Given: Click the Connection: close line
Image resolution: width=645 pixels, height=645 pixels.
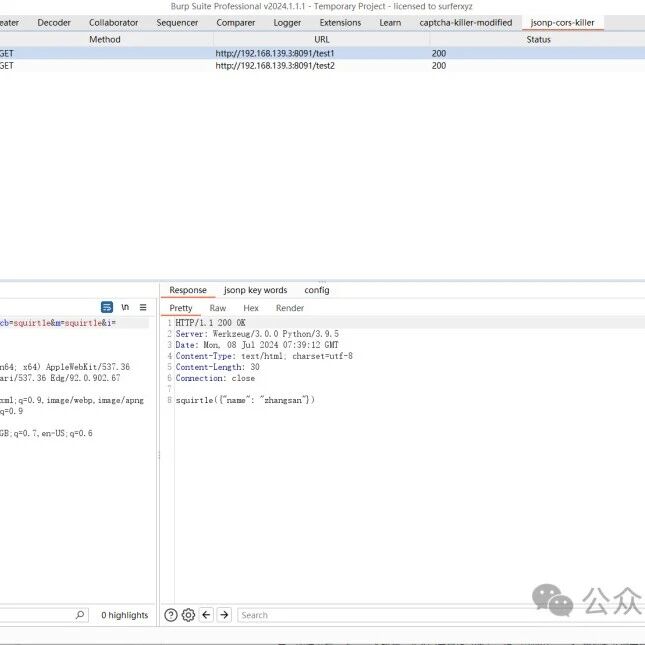Looking at the screenshot, I should point(215,378).
